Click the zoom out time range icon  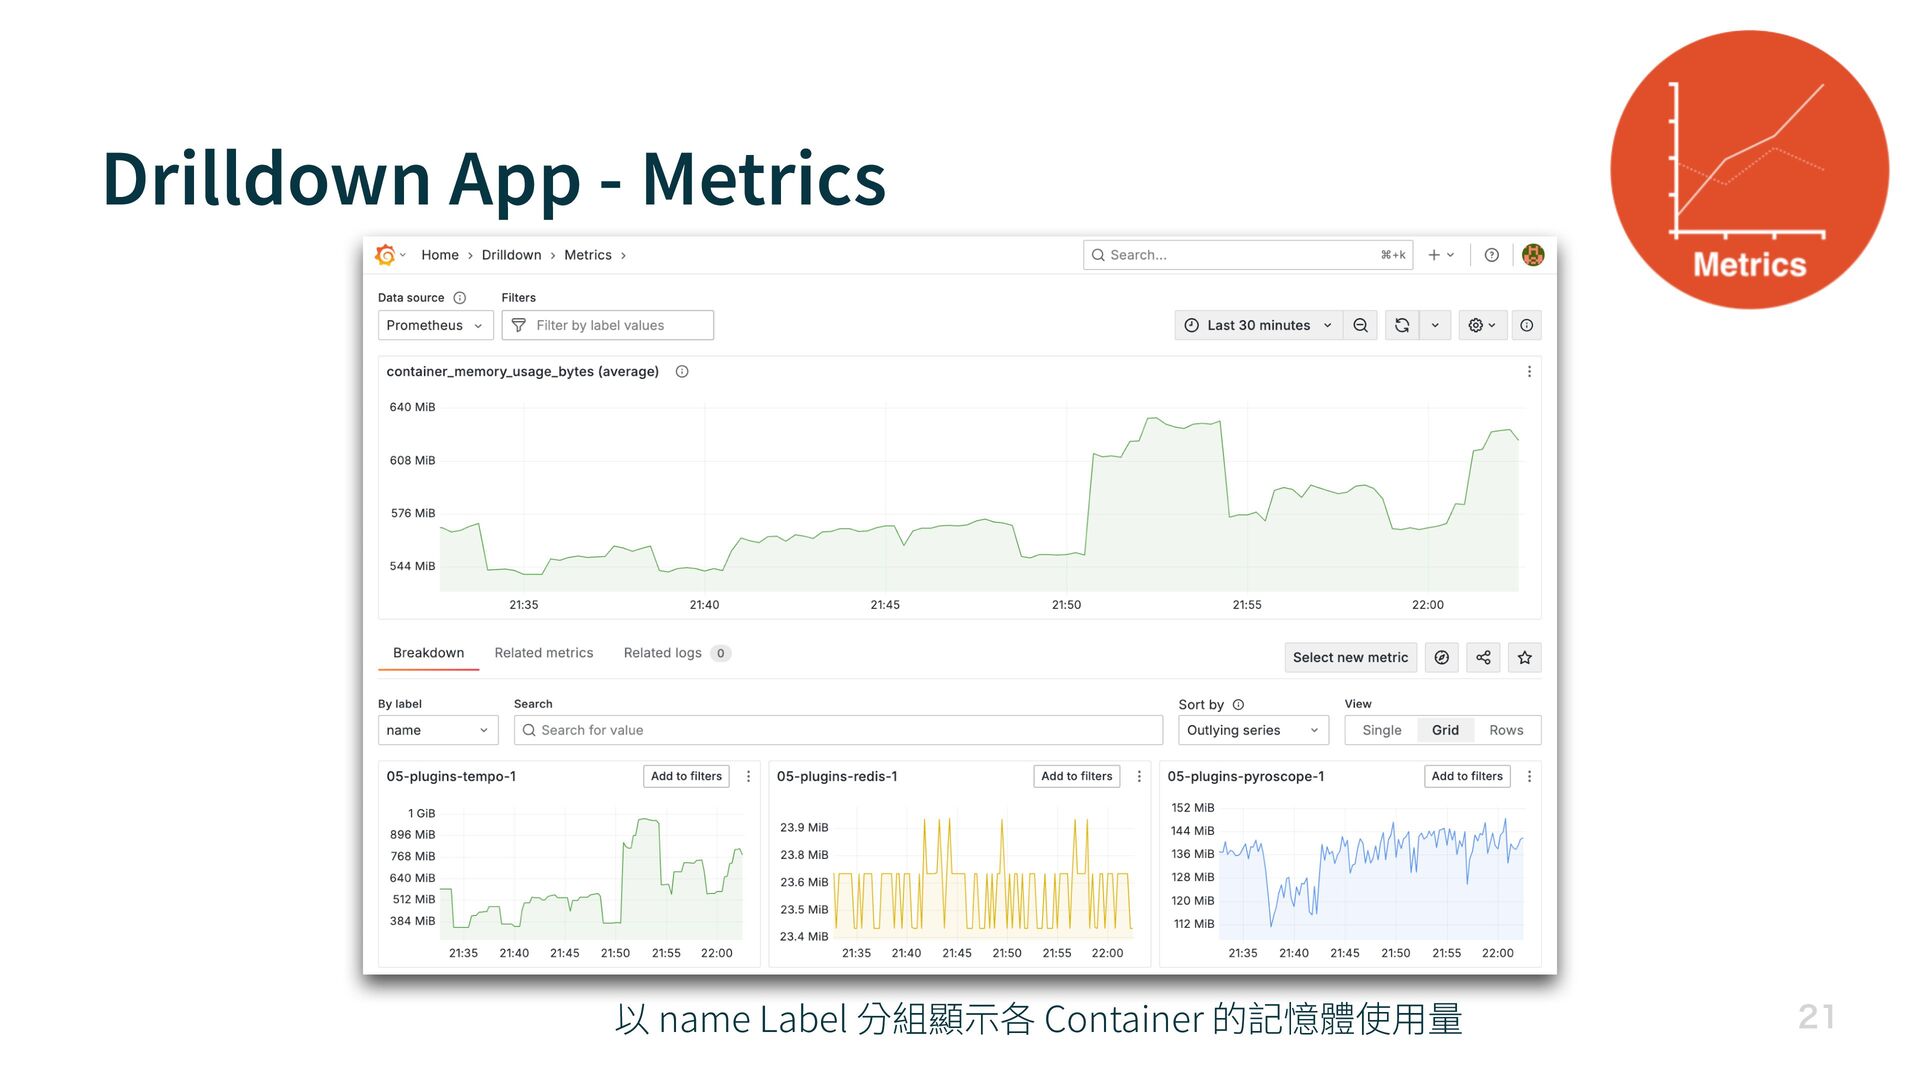click(1360, 325)
